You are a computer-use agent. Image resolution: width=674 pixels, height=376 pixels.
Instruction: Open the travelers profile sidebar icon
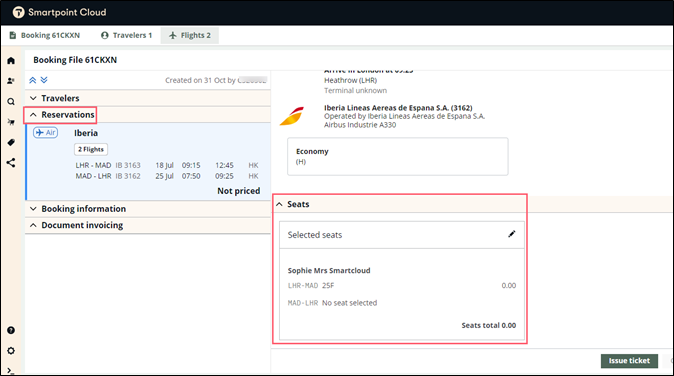[11, 81]
